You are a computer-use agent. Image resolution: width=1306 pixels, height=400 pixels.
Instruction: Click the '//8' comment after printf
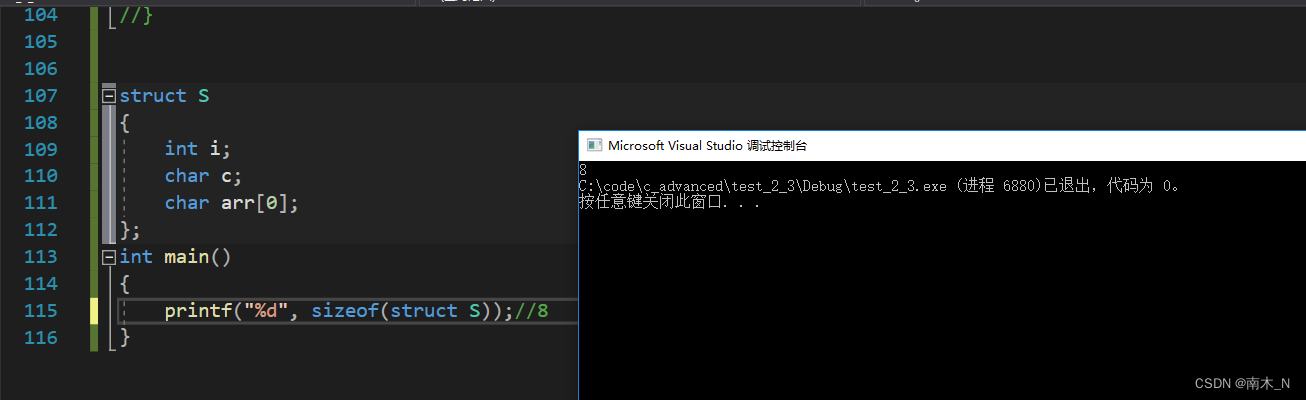(532, 311)
